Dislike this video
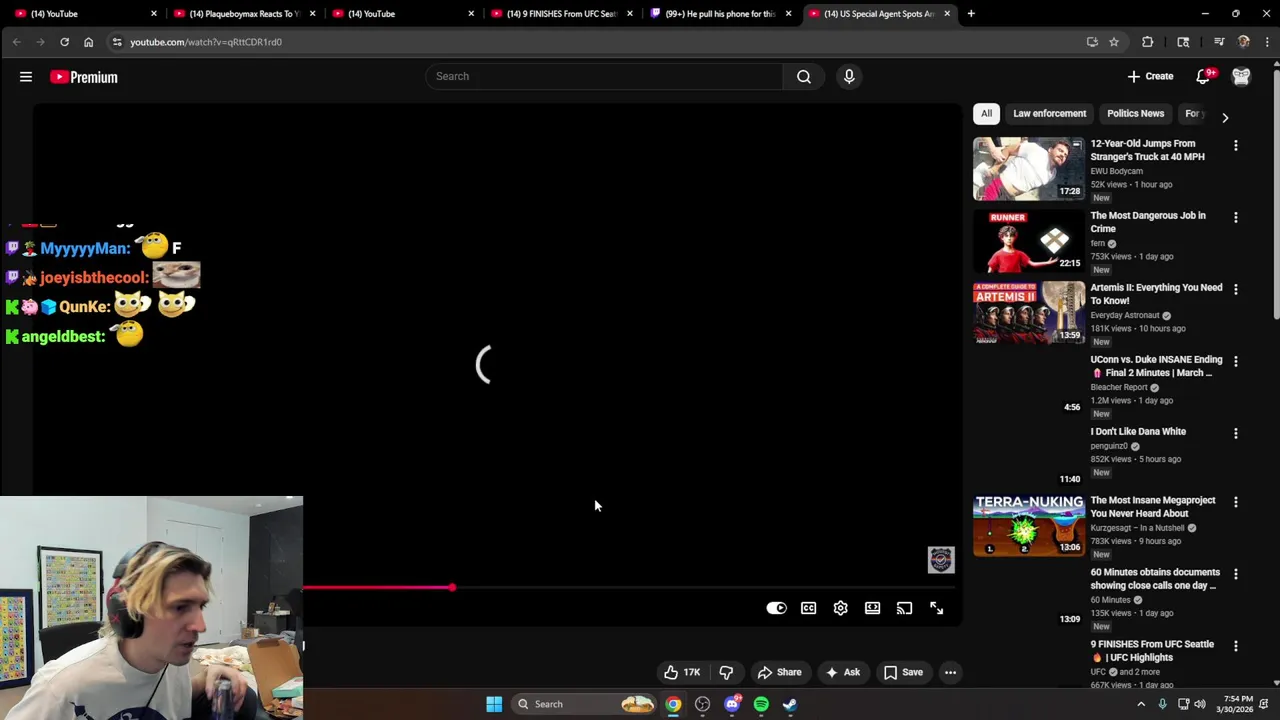 [726, 672]
